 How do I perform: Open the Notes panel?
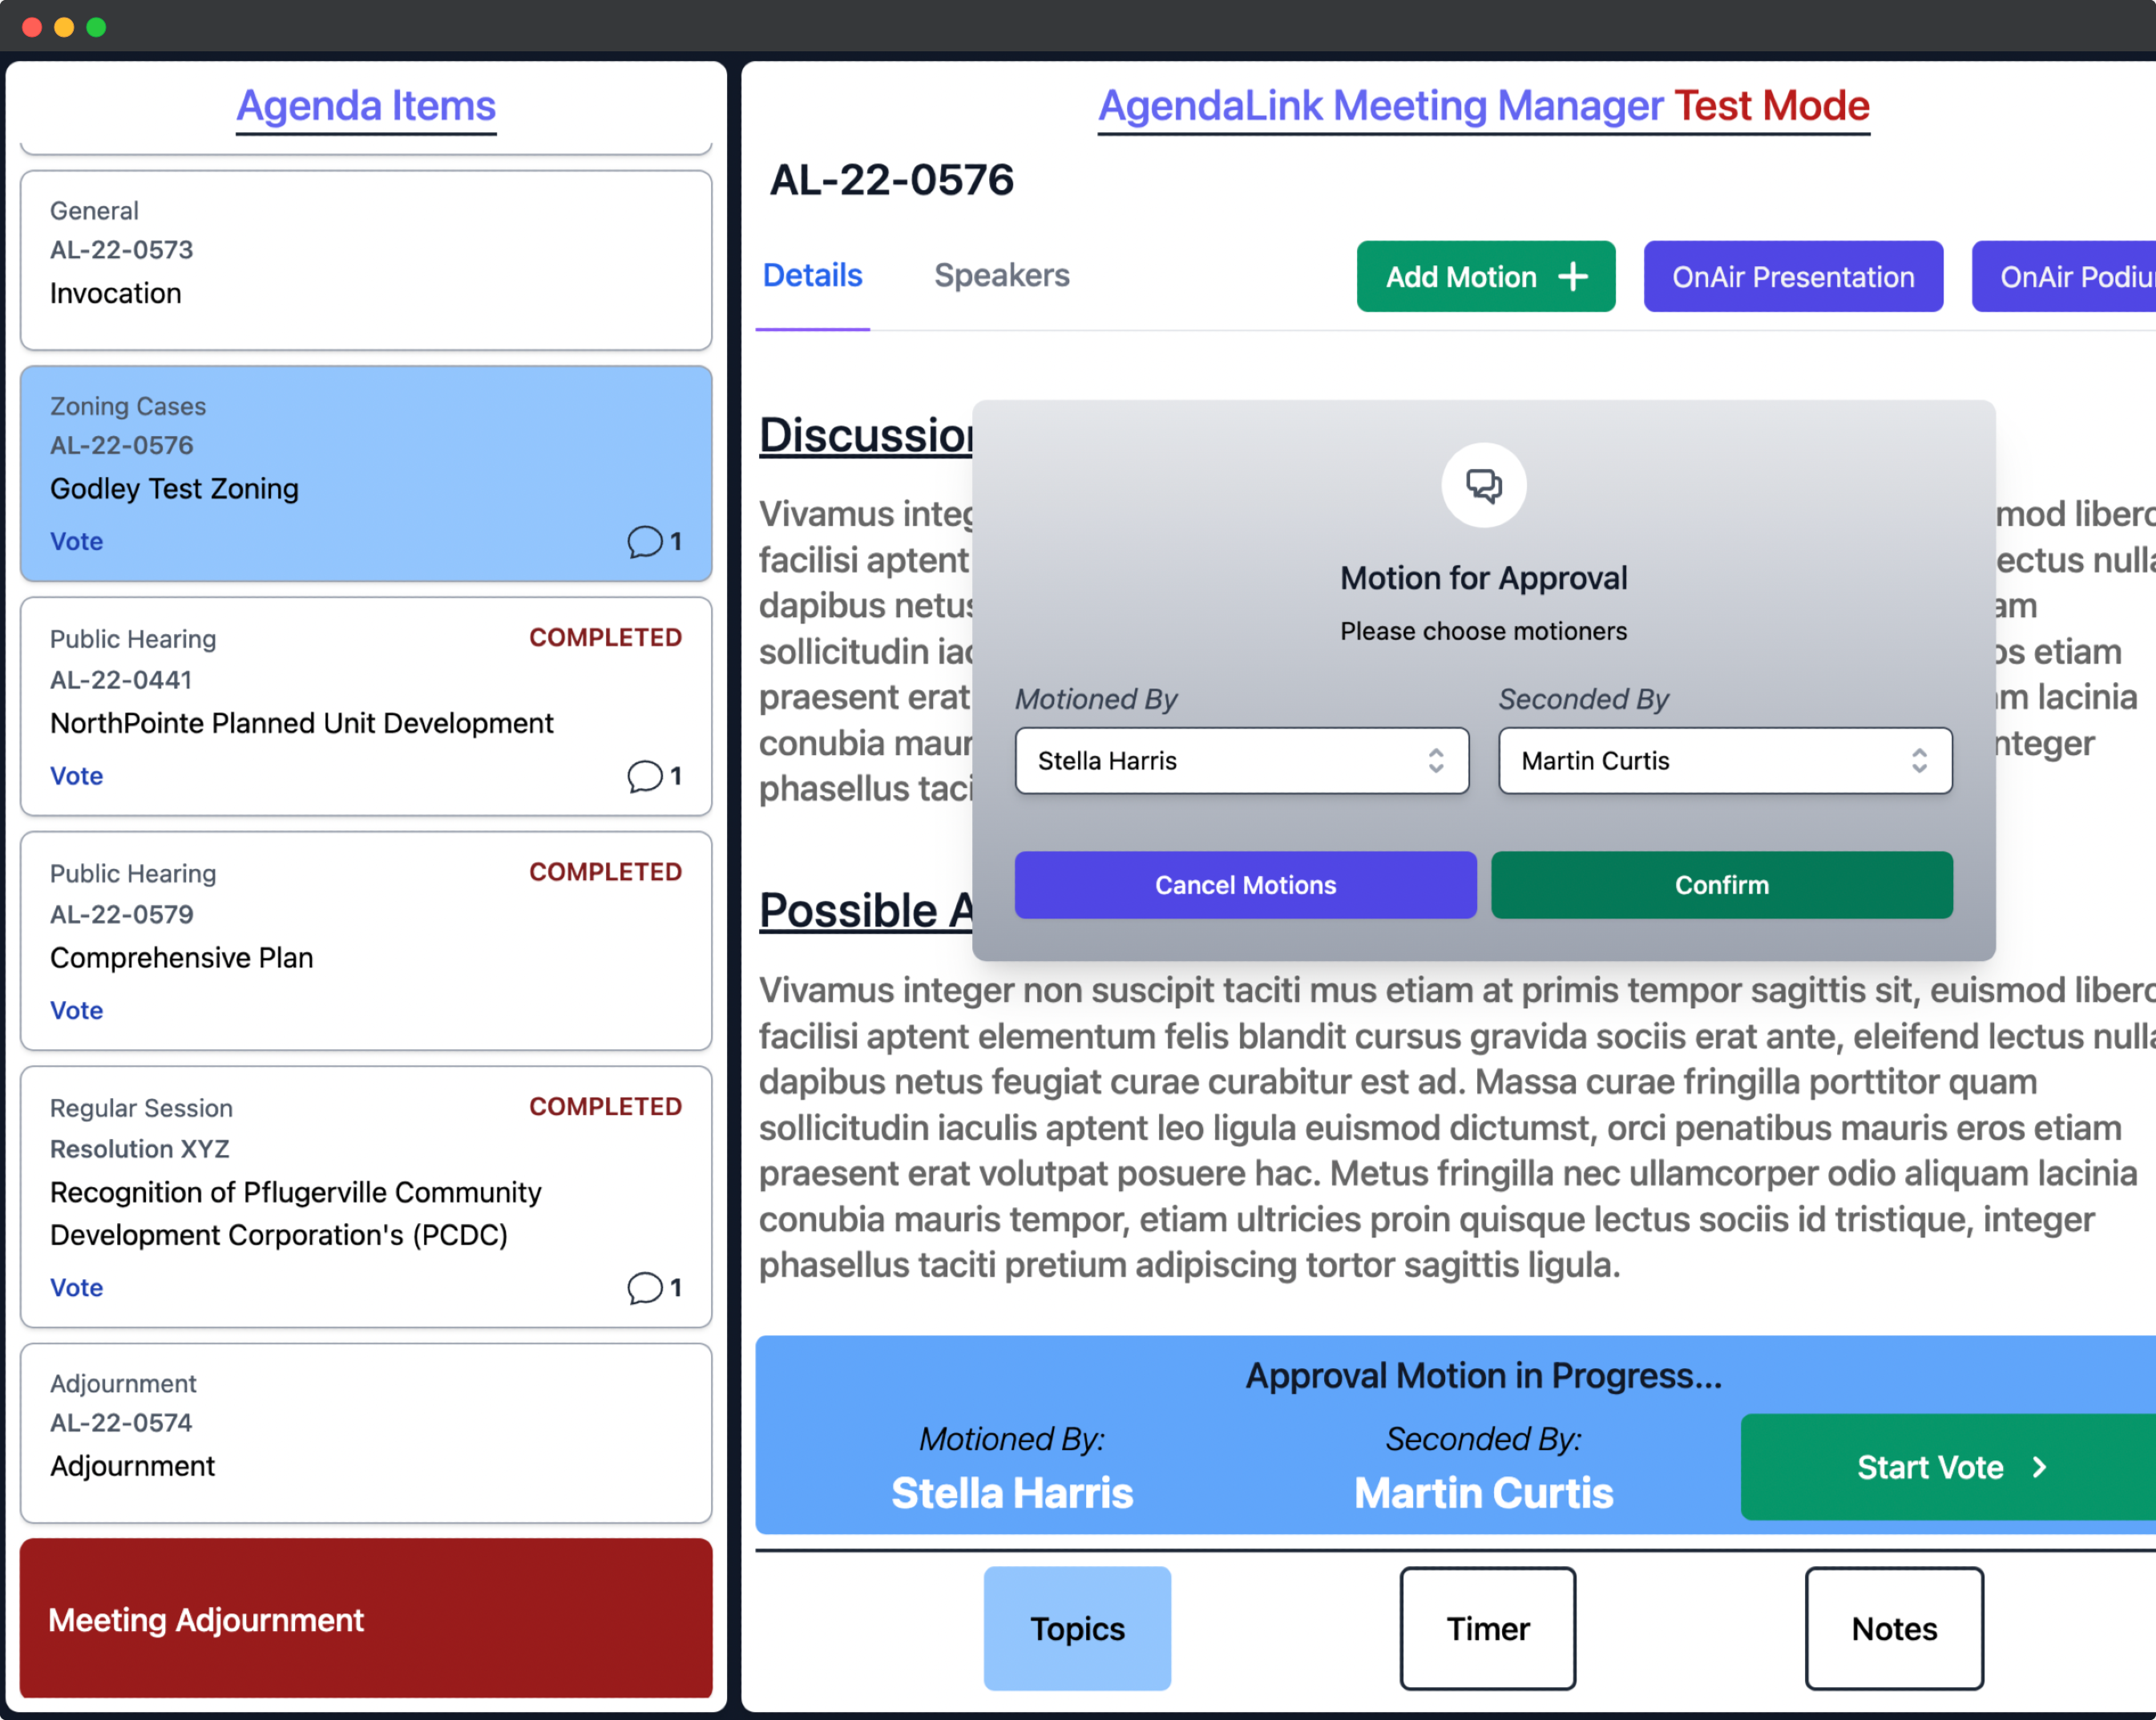click(1893, 1628)
